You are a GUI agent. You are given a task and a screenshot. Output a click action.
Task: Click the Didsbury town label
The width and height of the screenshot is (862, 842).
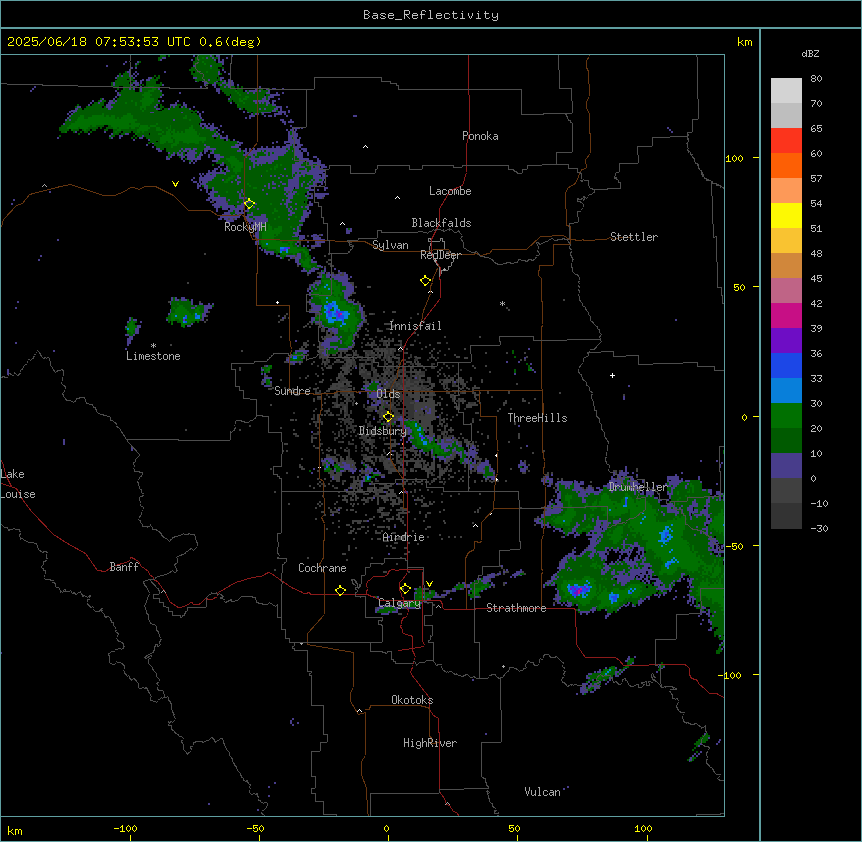point(383,431)
